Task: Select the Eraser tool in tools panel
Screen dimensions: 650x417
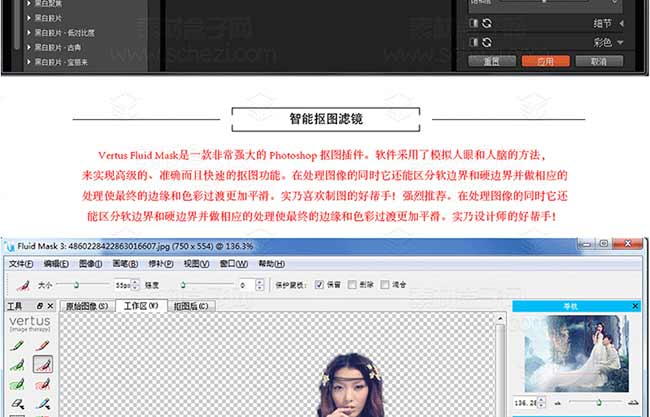Action: tap(17, 403)
